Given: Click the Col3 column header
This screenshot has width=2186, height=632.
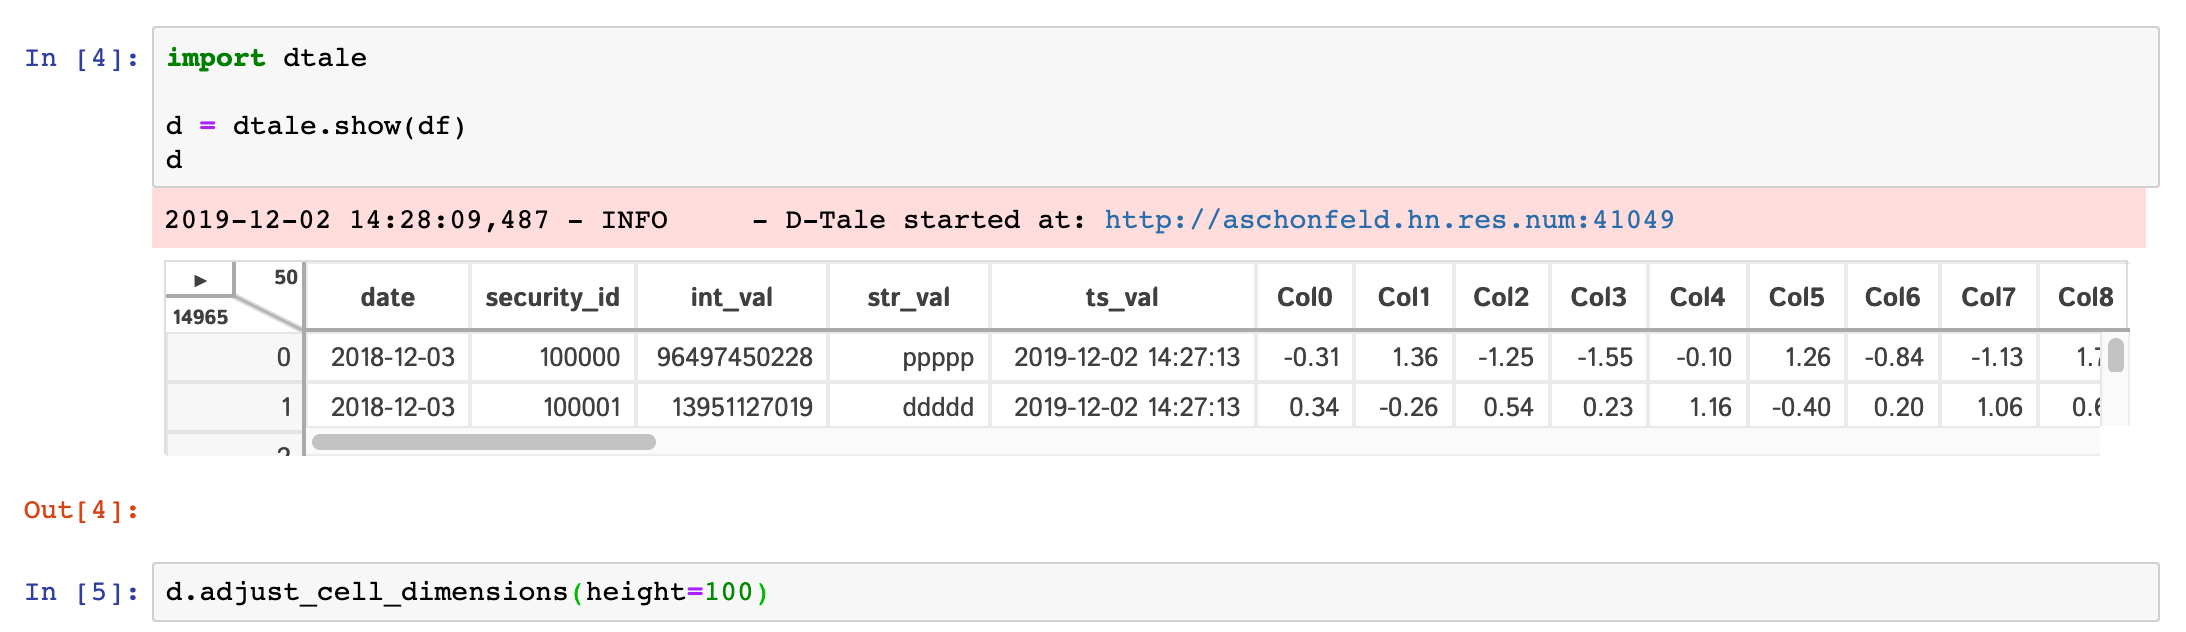Looking at the screenshot, I should tap(1598, 297).
